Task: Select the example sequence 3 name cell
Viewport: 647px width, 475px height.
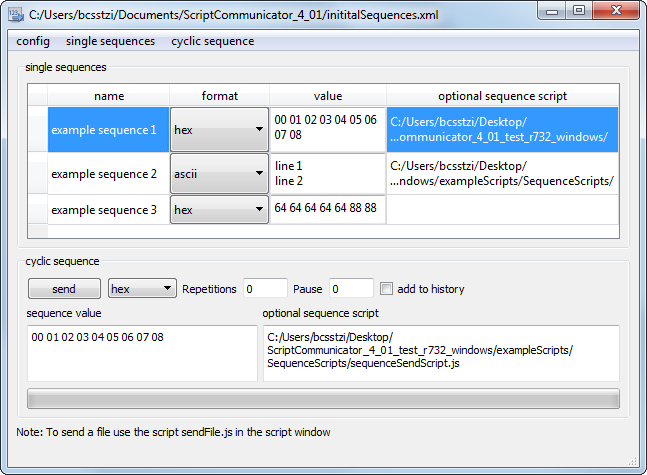Action: (x=109, y=210)
